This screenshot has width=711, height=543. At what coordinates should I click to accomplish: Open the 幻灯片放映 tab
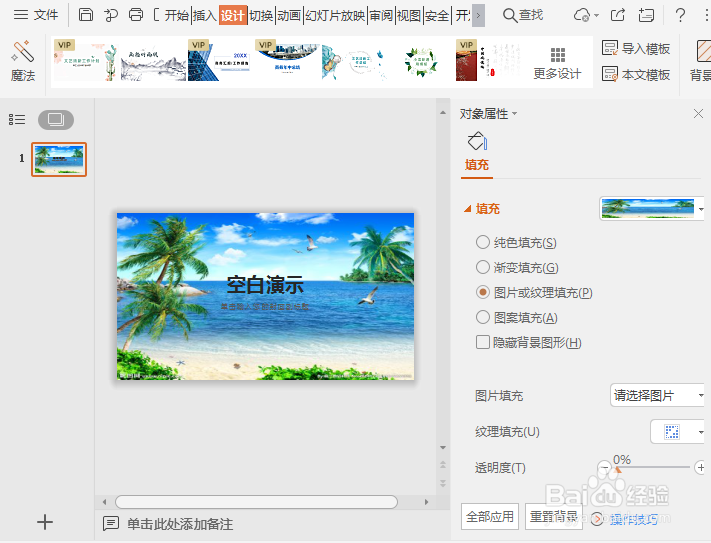[335, 15]
